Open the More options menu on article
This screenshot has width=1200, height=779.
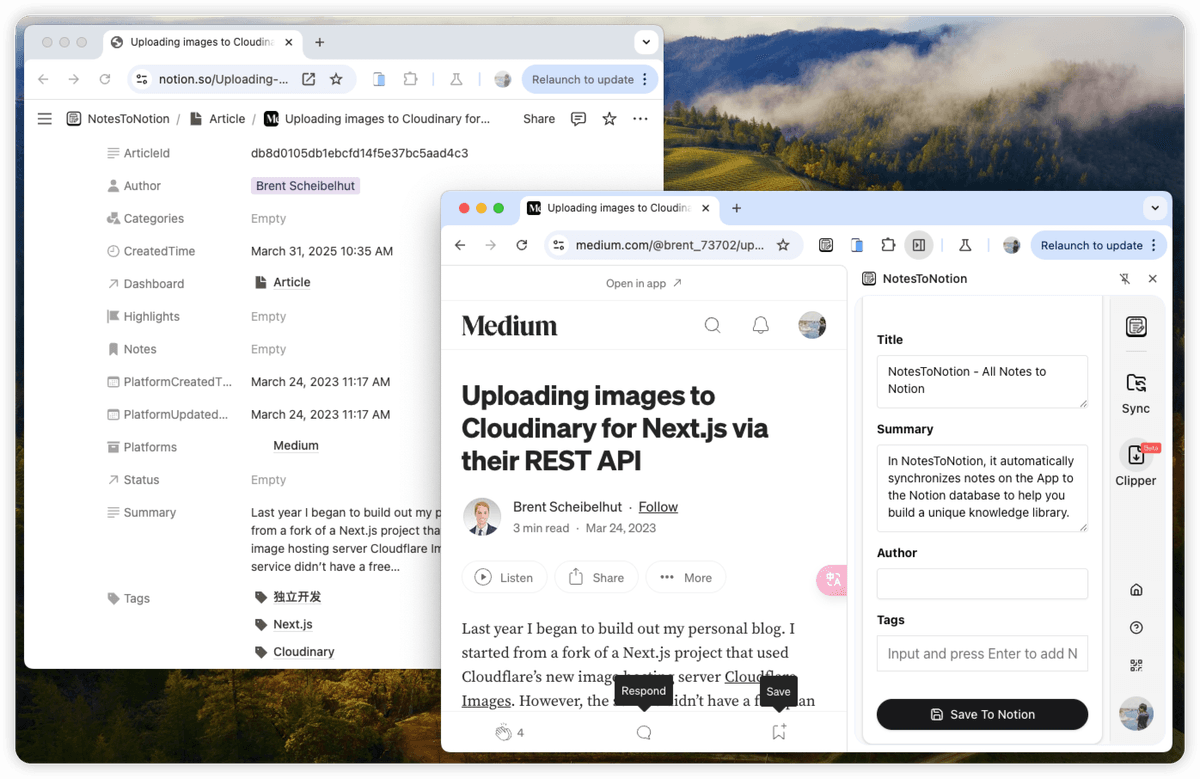click(x=686, y=577)
